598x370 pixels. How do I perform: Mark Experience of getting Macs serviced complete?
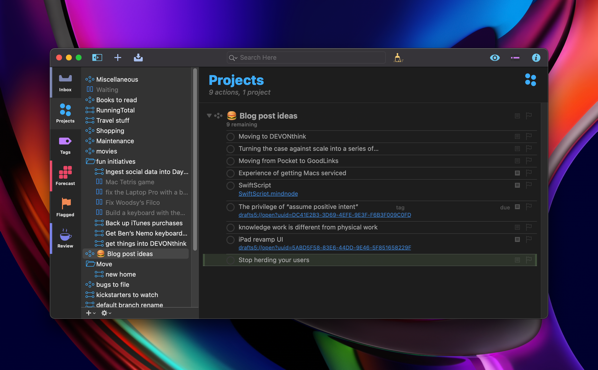coord(230,173)
